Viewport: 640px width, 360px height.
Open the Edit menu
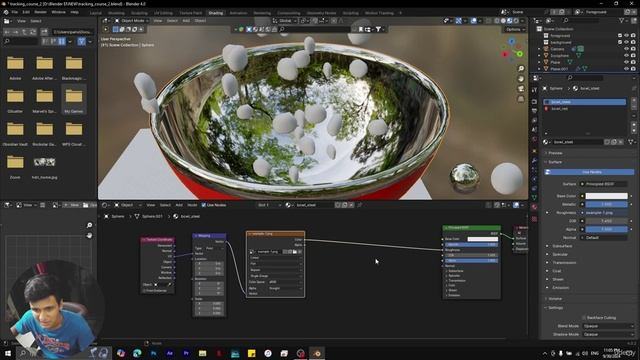[x=26, y=12]
